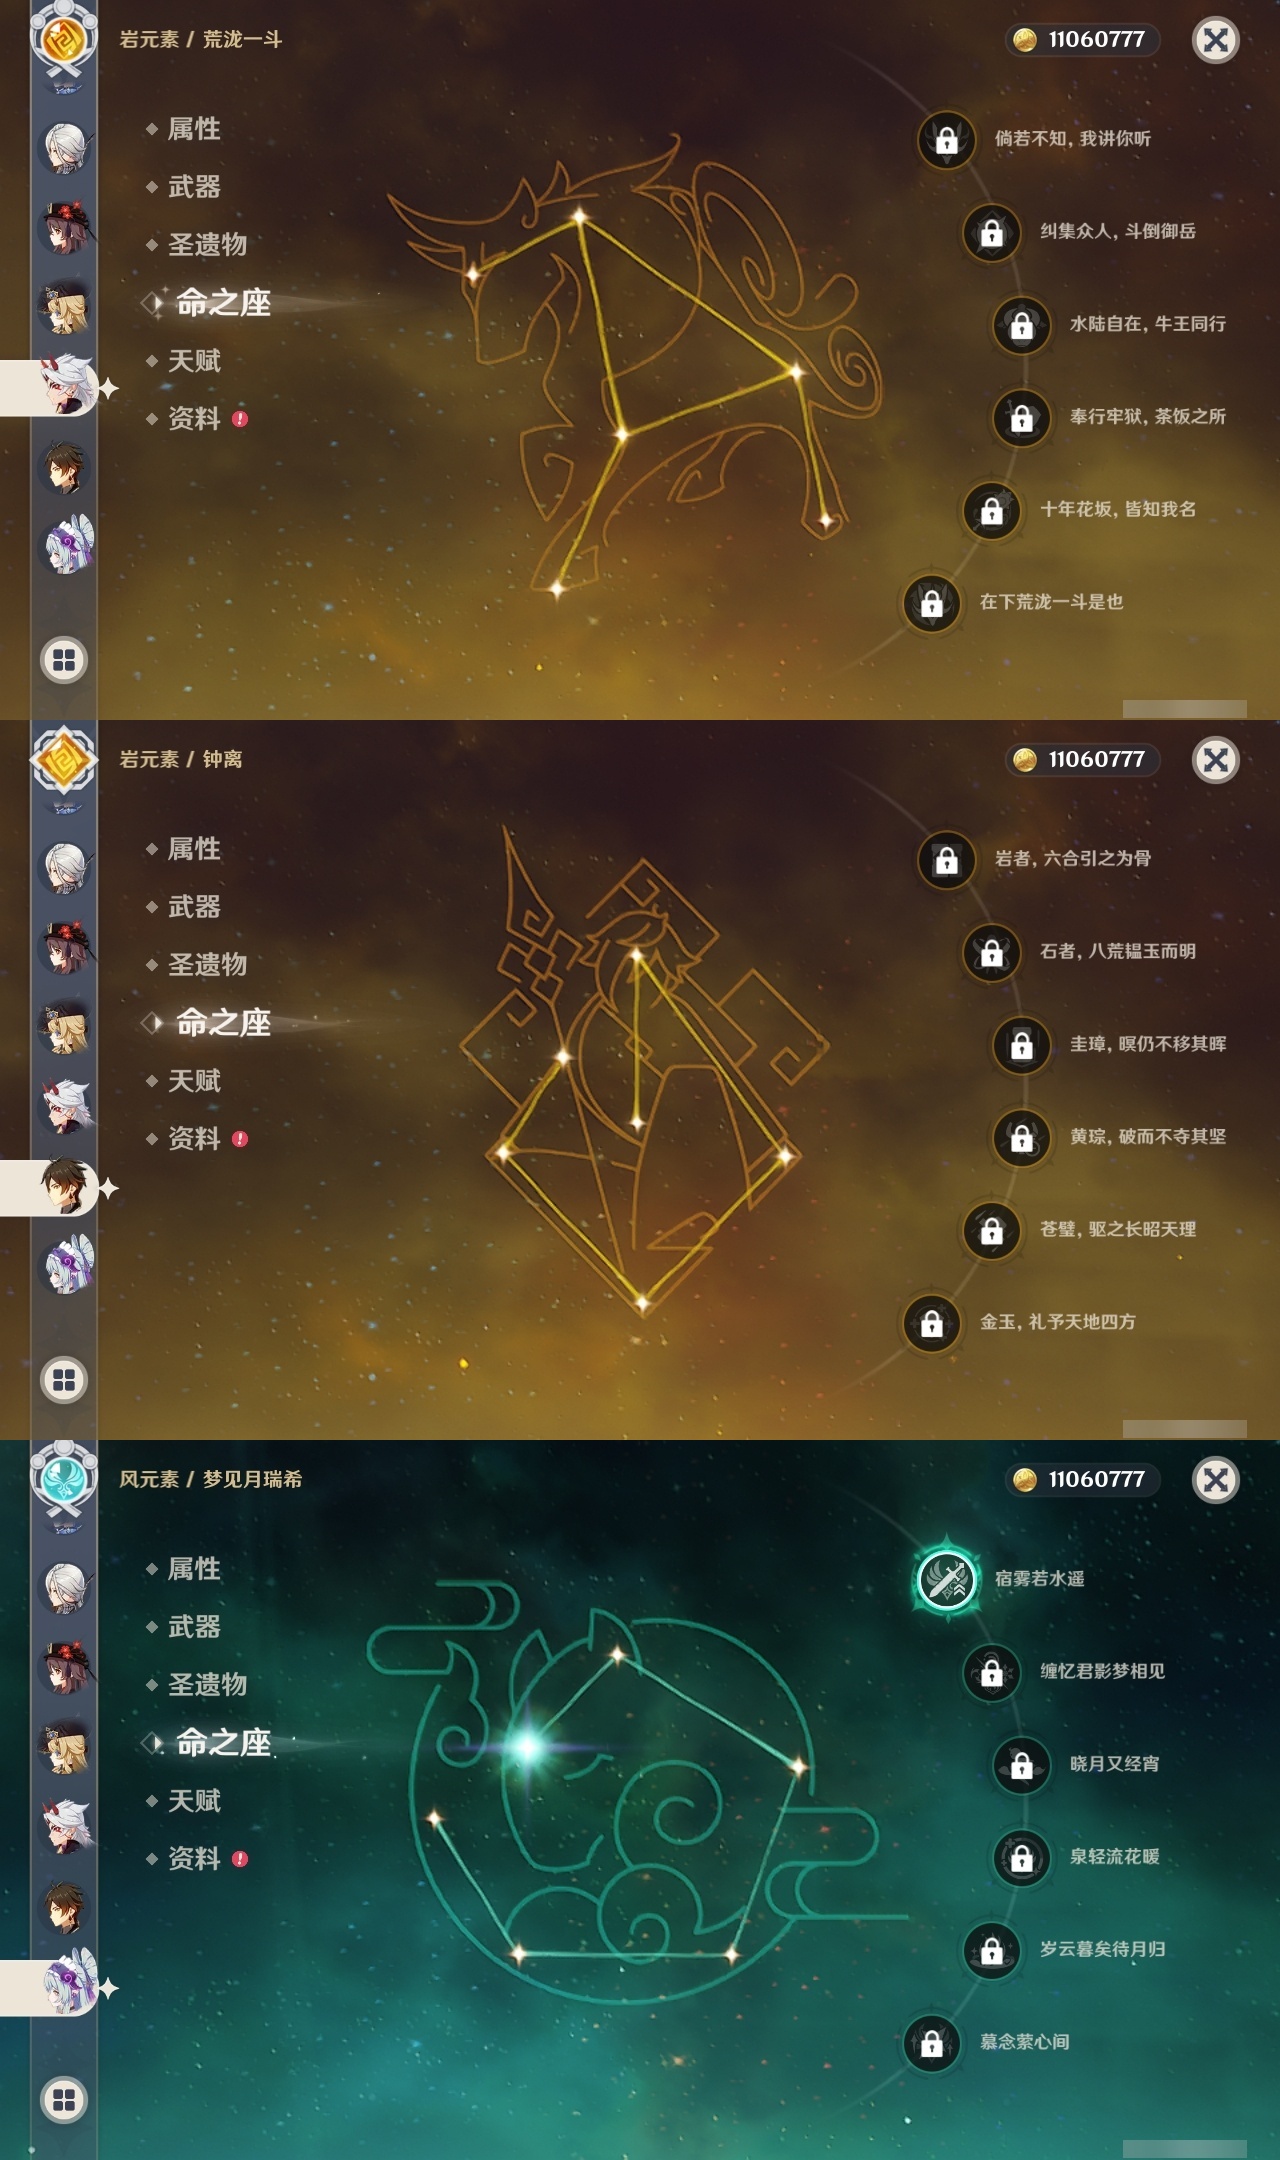This screenshot has width=1280, height=2160.
Task: Click the Anemo element emblem for 梦见月瑞希
Action: pos(64,1479)
